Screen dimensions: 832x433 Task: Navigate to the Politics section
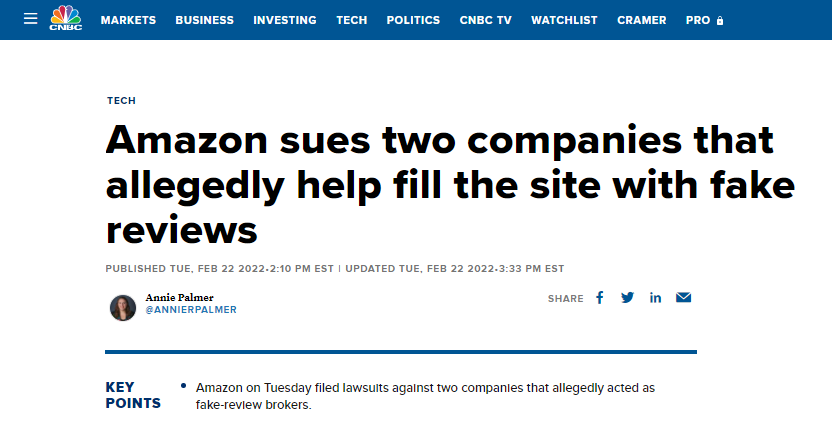(x=413, y=20)
